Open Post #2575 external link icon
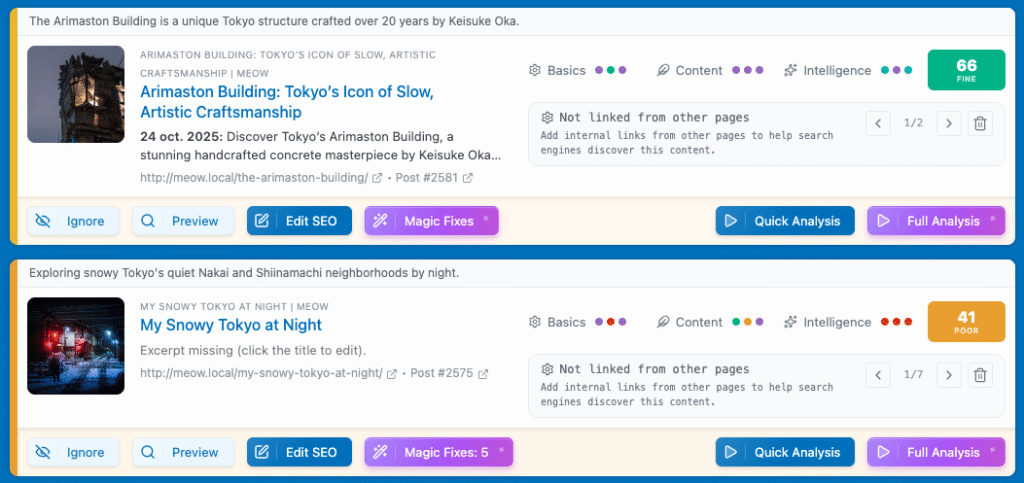1024x483 pixels. click(483, 374)
